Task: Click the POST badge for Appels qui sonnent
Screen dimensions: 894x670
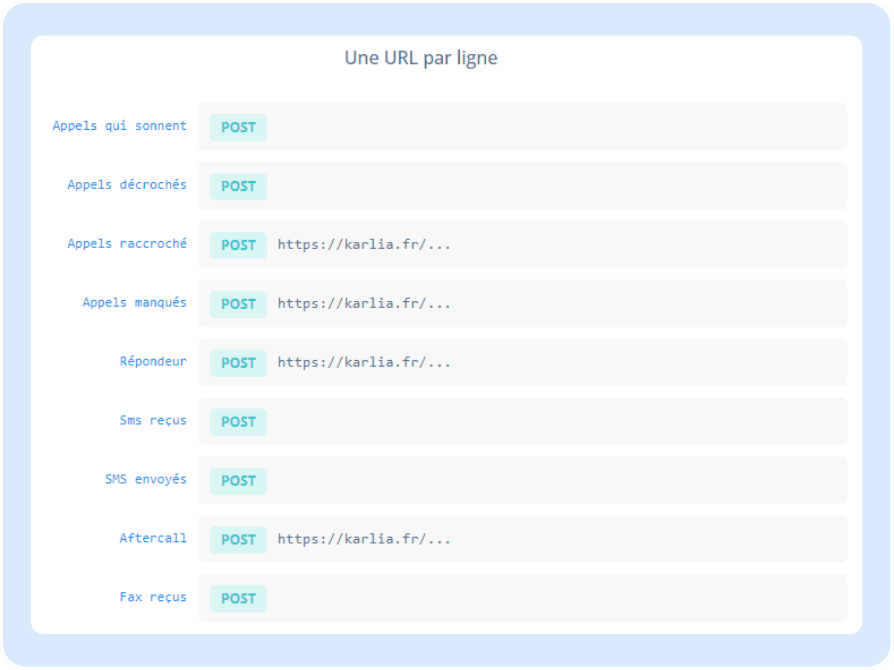Action: click(238, 127)
